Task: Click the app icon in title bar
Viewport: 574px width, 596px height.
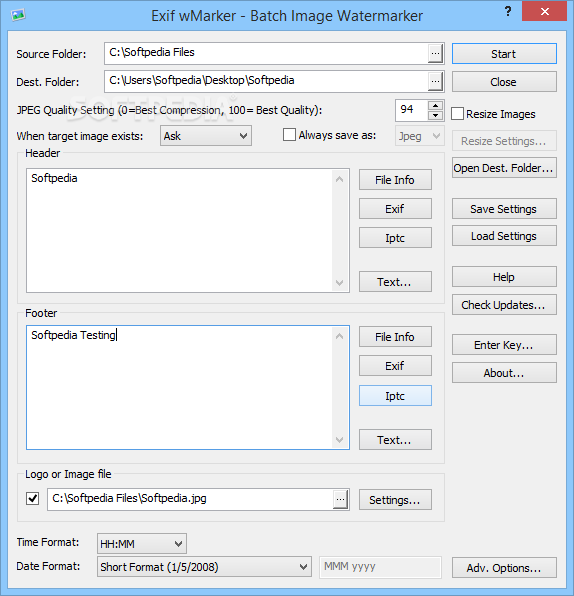Action: 18,15
